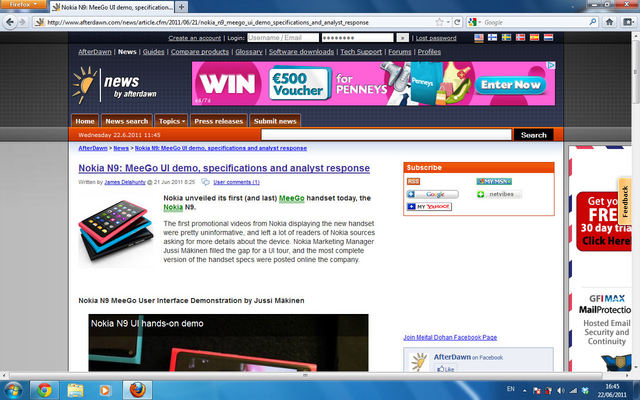Screen dimensions: 640x400
Task: Reload the page with the refresh icon
Action: tap(458, 22)
